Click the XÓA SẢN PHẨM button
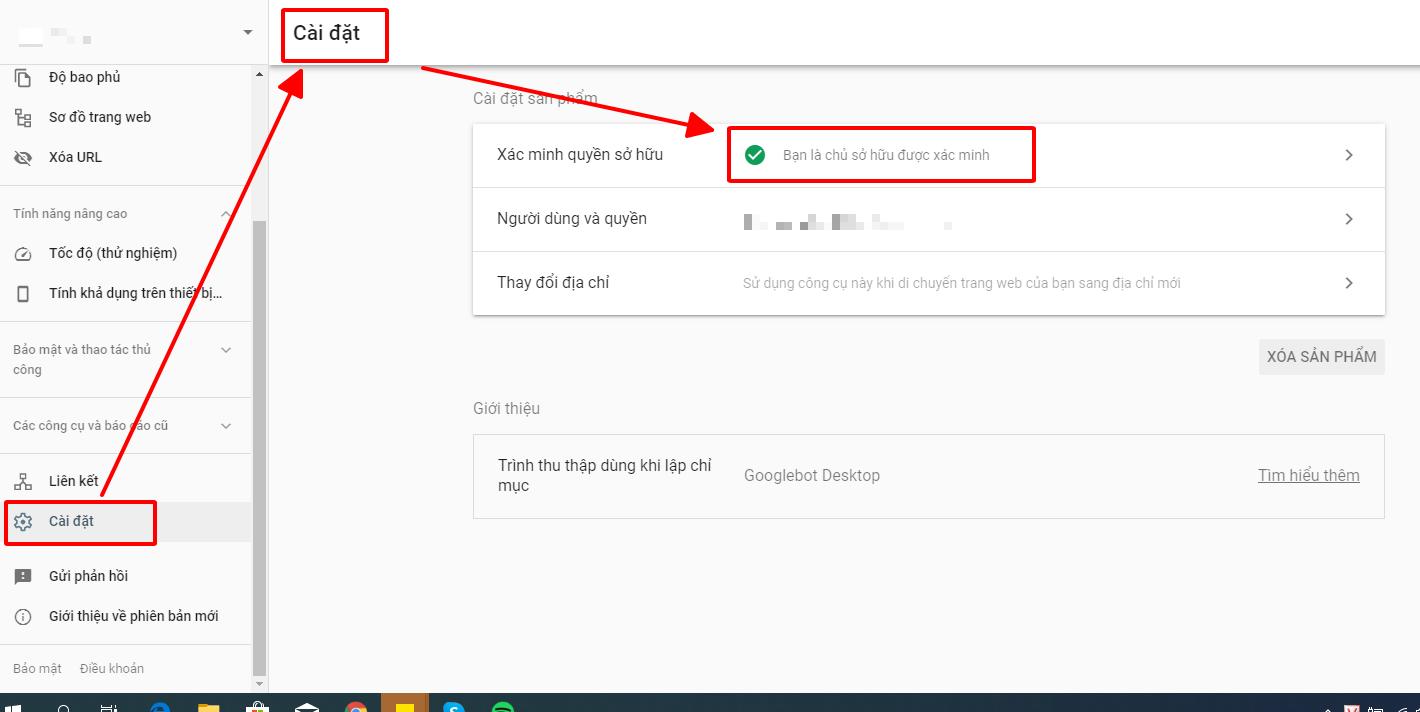The height and width of the screenshot is (712, 1420). 1321,357
